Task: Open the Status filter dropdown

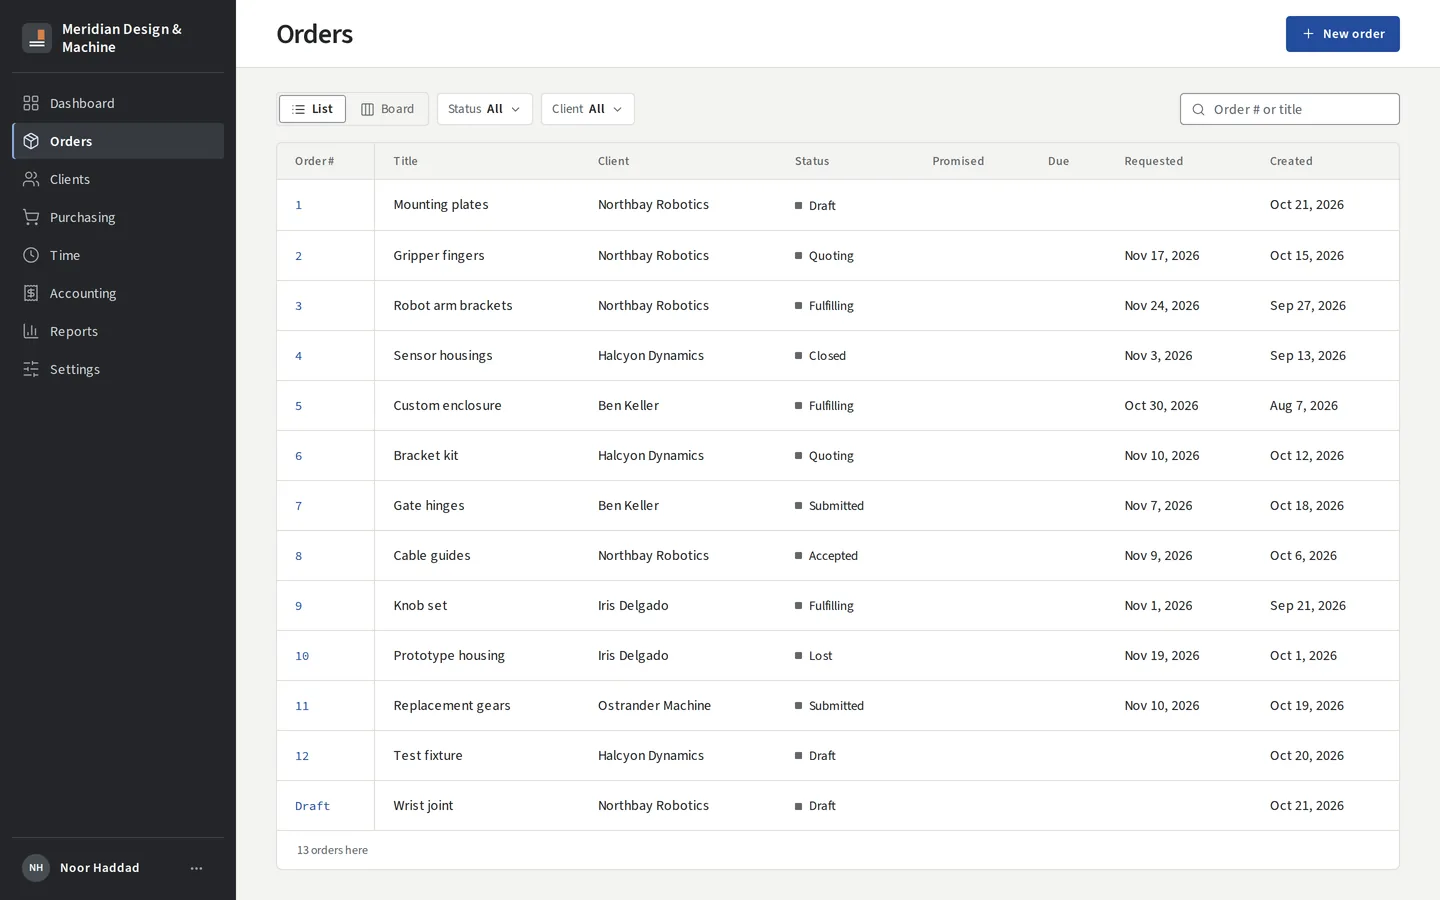Action: click(485, 109)
